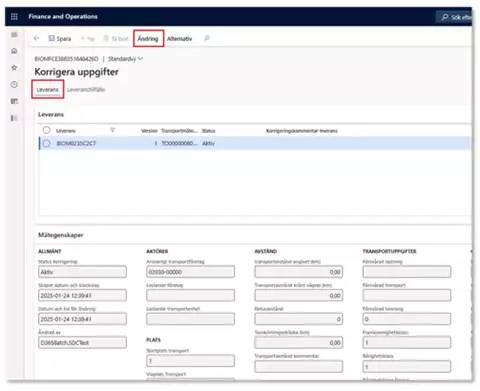This screenshot has height=391, width=480.
Task: Collapse the Mätegenskaper section header
Action: point(61,235)
